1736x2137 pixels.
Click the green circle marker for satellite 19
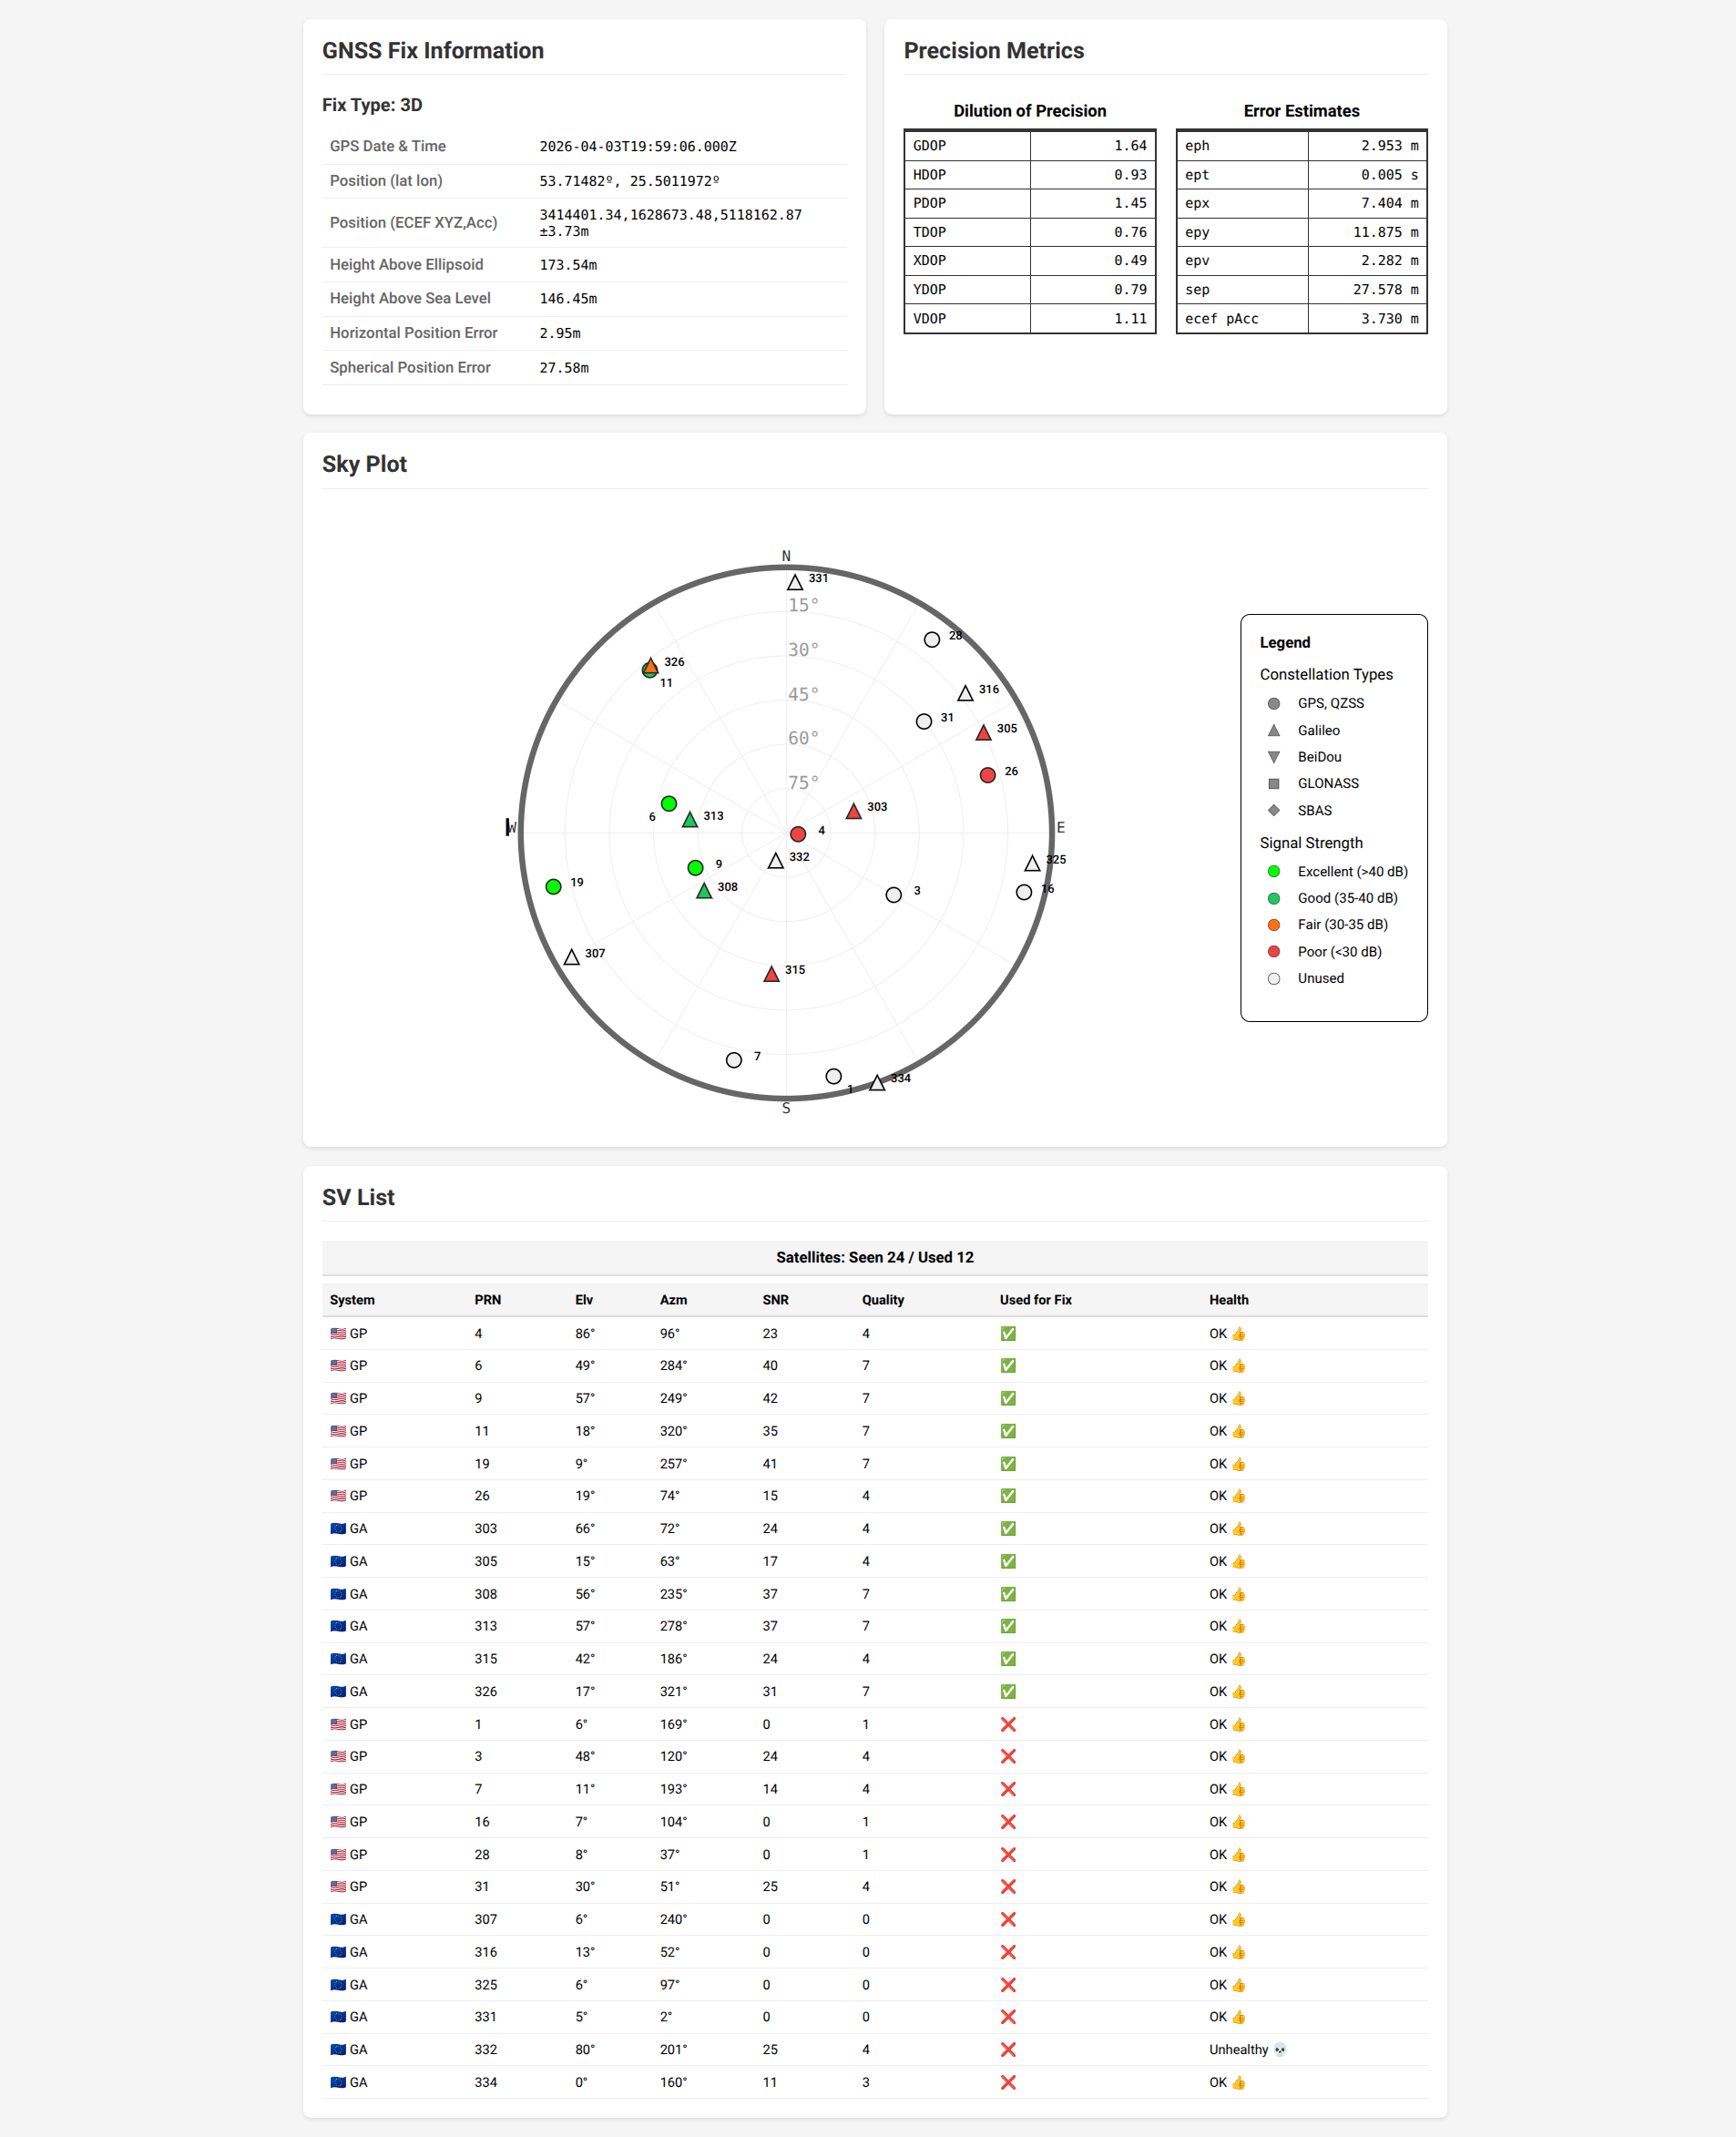point(553,887)
